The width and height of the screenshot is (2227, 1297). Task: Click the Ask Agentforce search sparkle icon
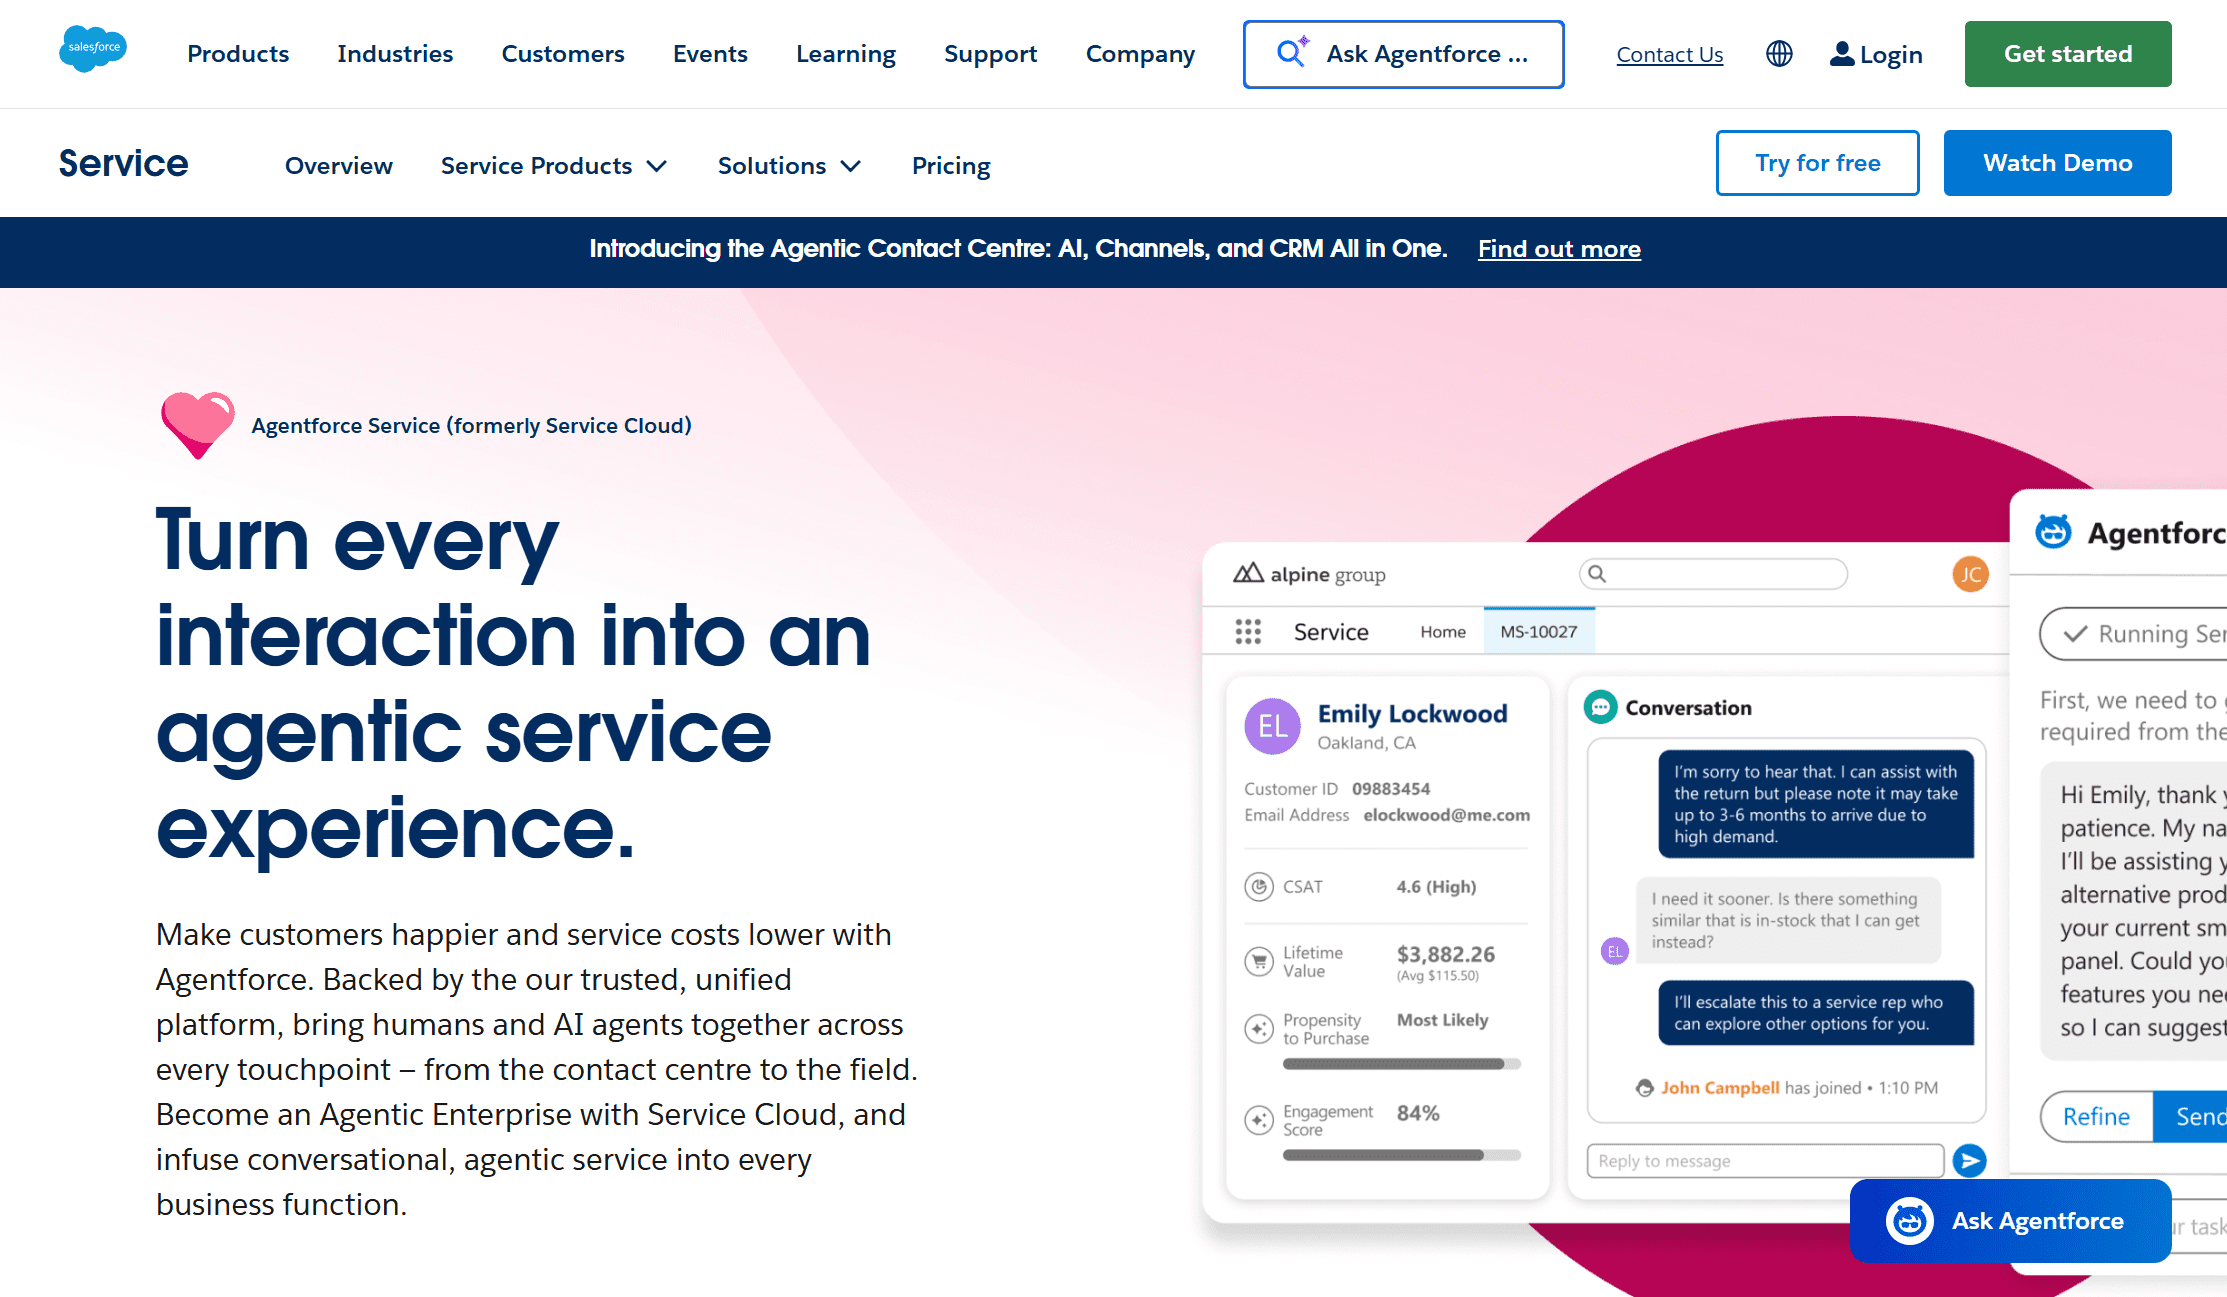pos(1293,52)
